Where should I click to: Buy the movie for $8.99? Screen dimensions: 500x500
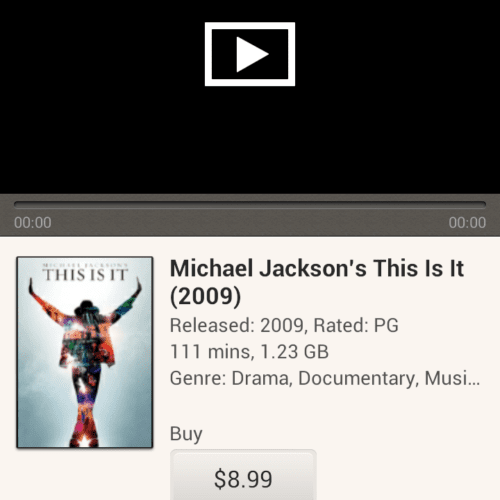pos(243,475)
